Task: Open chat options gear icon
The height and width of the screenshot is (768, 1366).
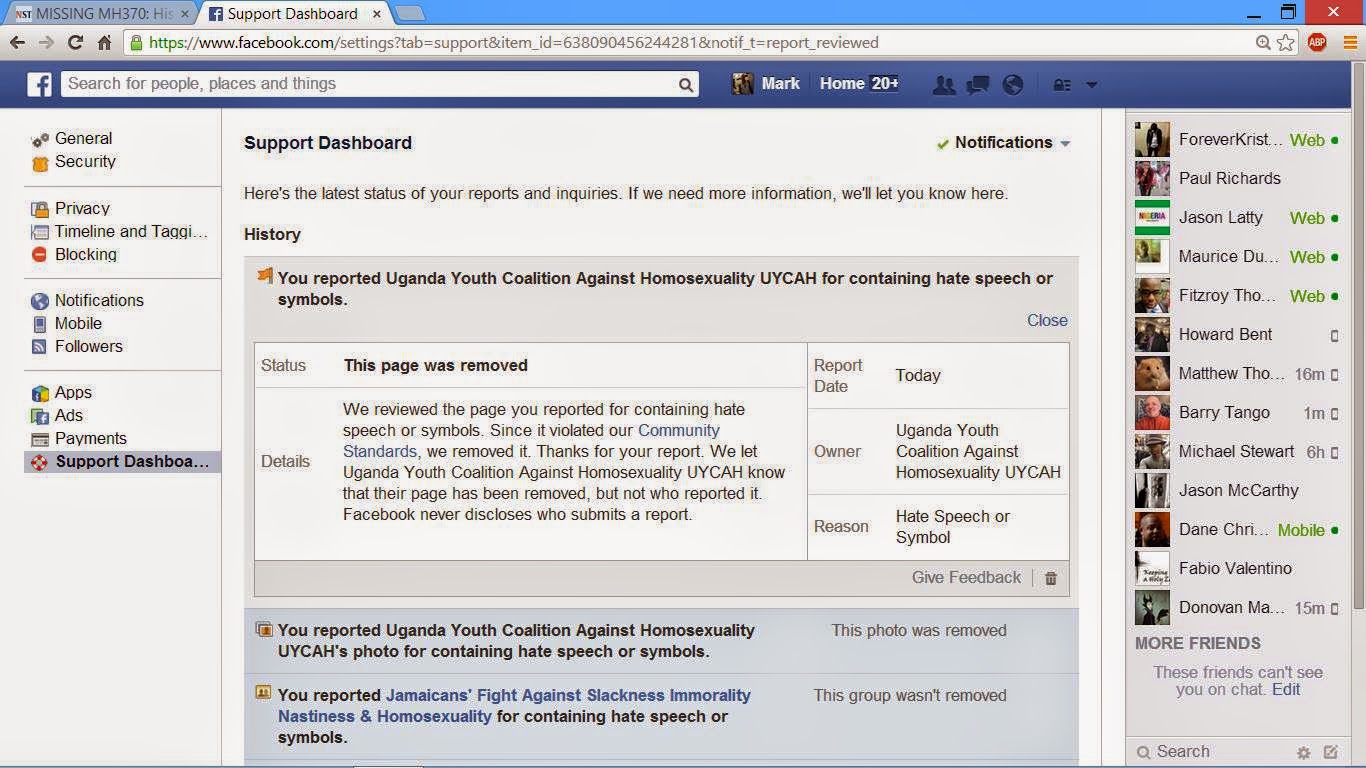Action: click(1303, 752)
